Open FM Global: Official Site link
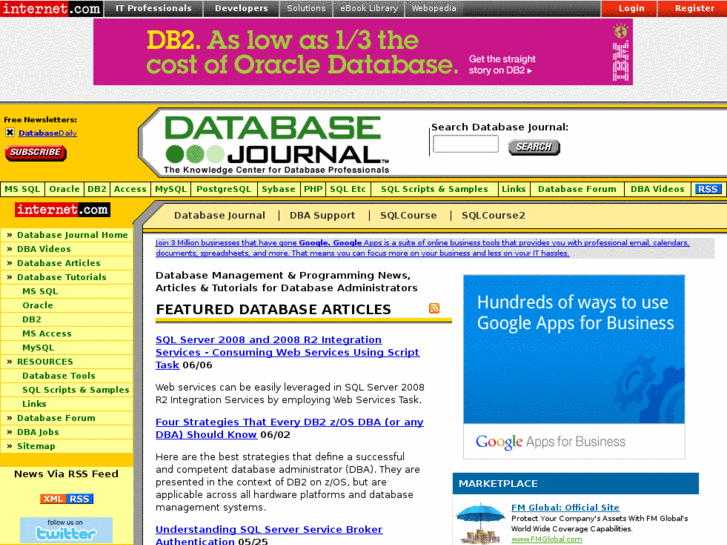The image size is (727, 545). pos(565,507)
